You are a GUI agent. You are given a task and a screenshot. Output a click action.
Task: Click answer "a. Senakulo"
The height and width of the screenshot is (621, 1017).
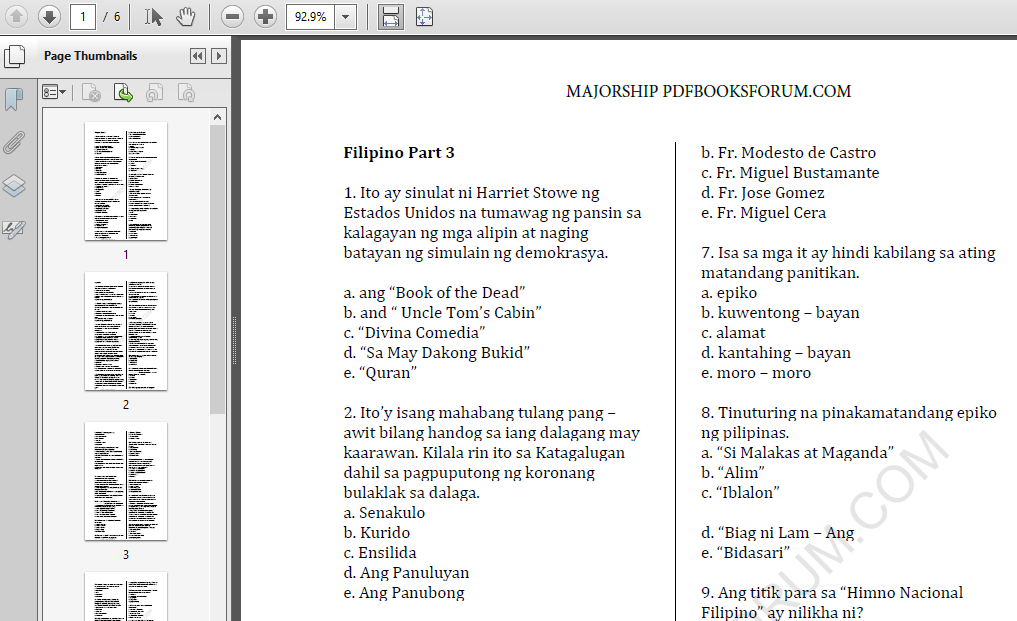tap(384, 513)
